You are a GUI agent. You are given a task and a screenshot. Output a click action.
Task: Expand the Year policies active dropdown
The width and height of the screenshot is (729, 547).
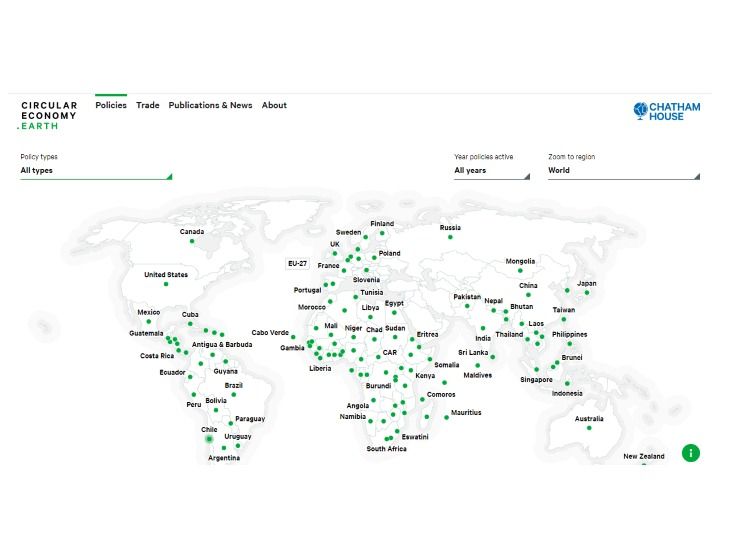point(491,171)
